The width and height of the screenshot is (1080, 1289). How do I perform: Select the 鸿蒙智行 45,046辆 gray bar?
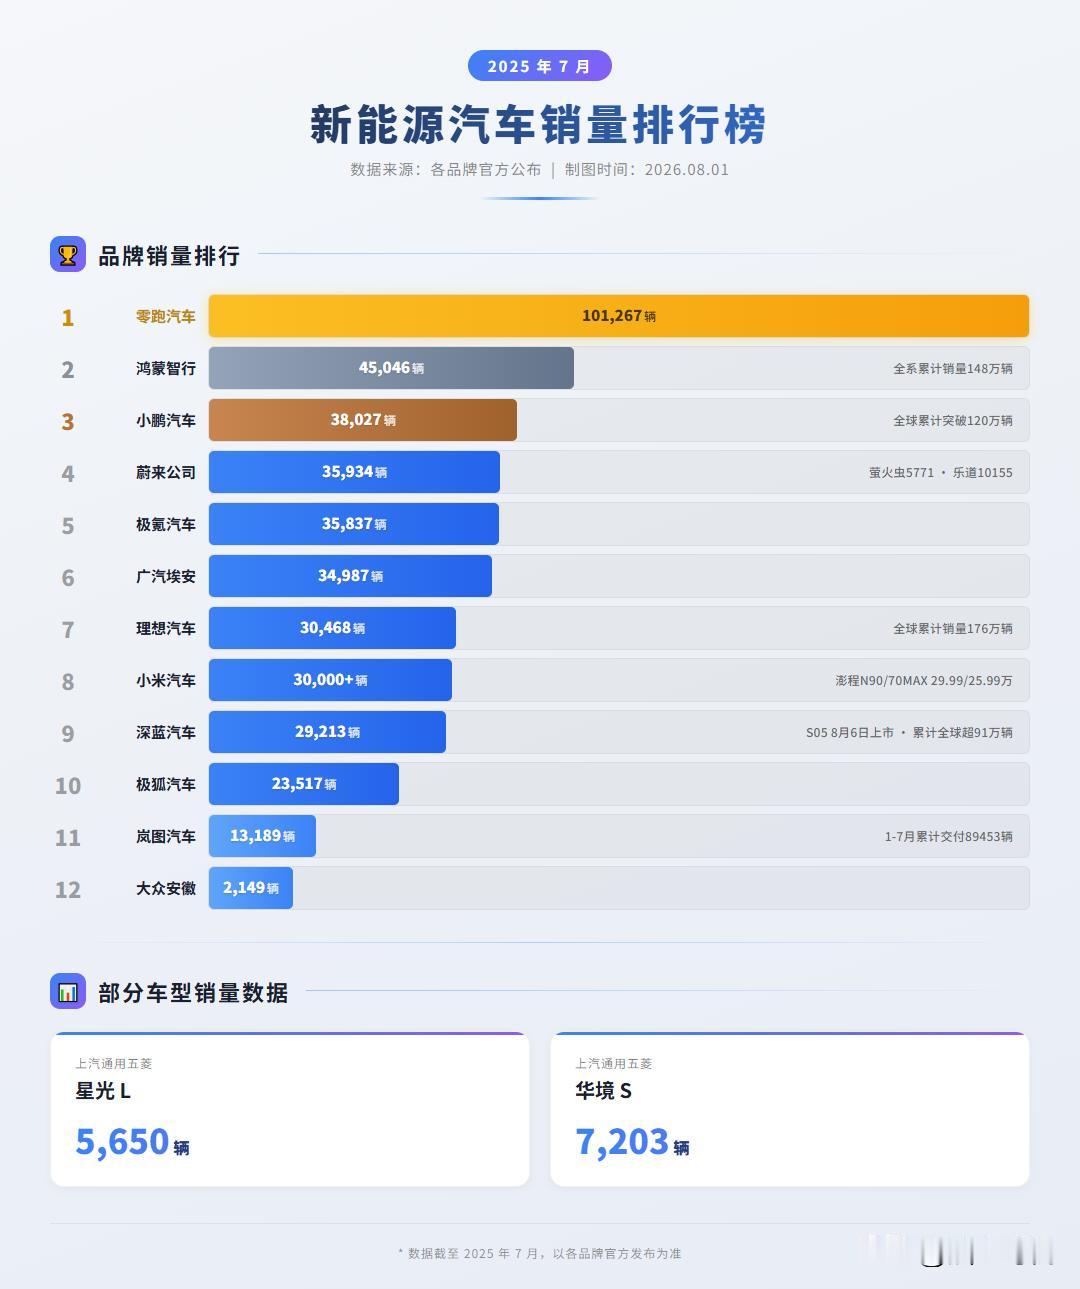[391, 368]
